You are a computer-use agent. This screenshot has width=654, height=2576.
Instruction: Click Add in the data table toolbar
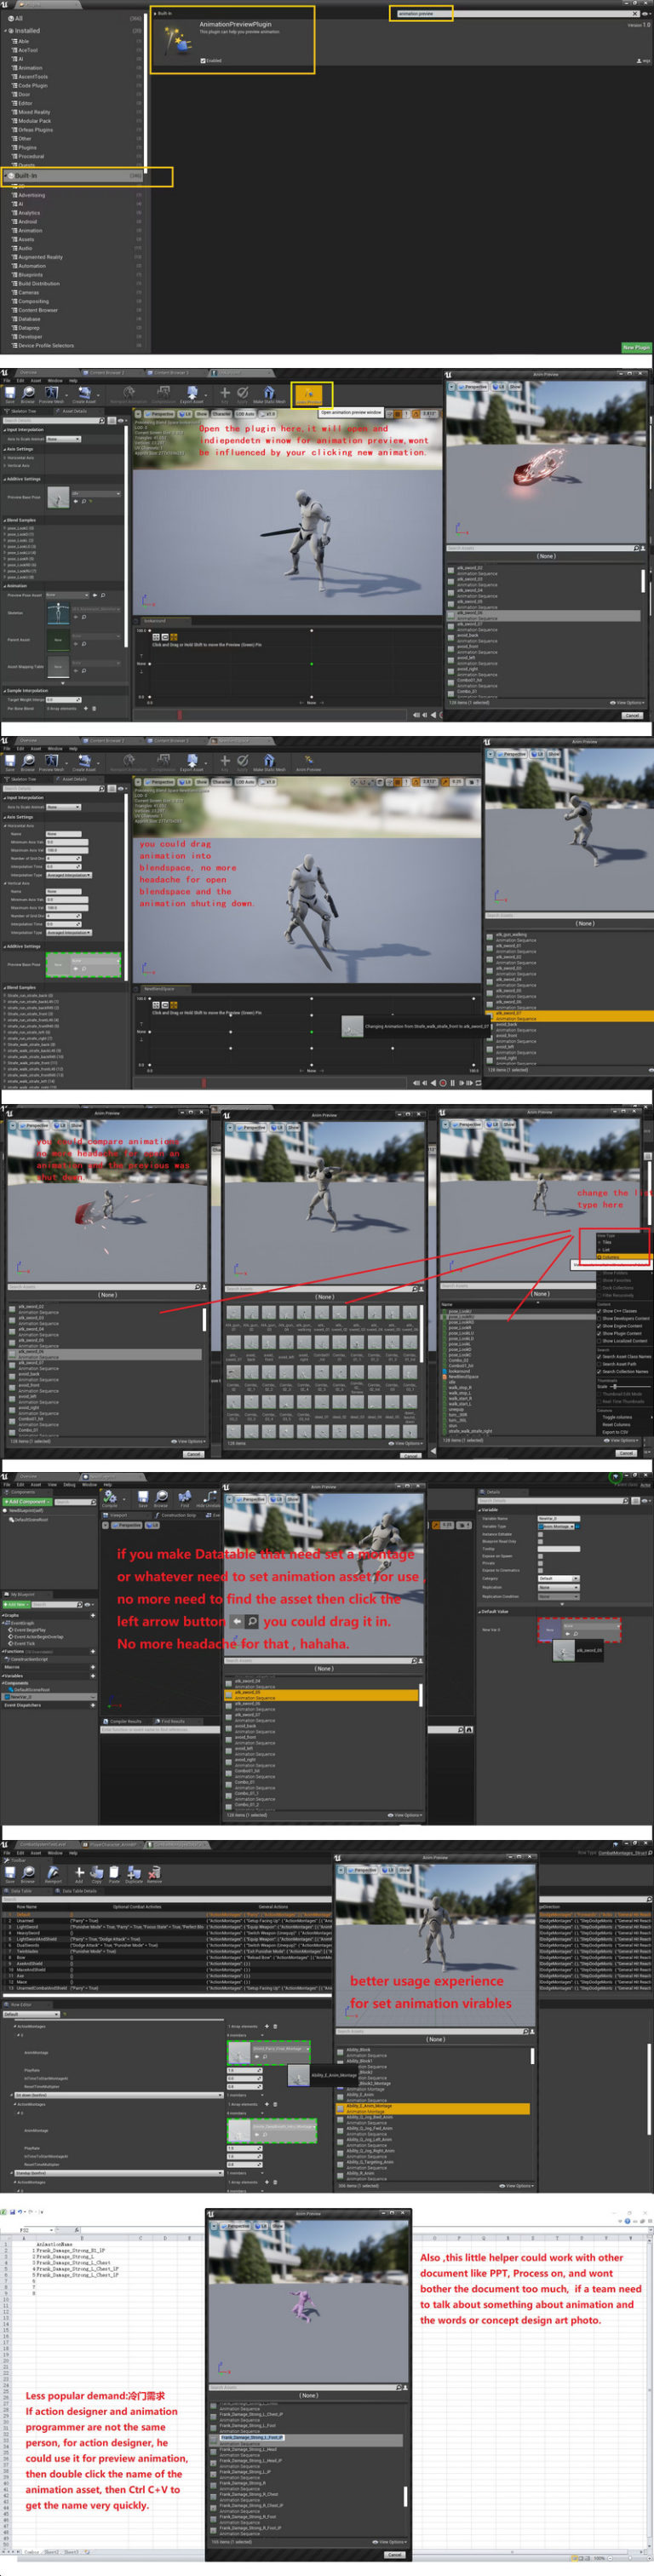(79, 1874)
